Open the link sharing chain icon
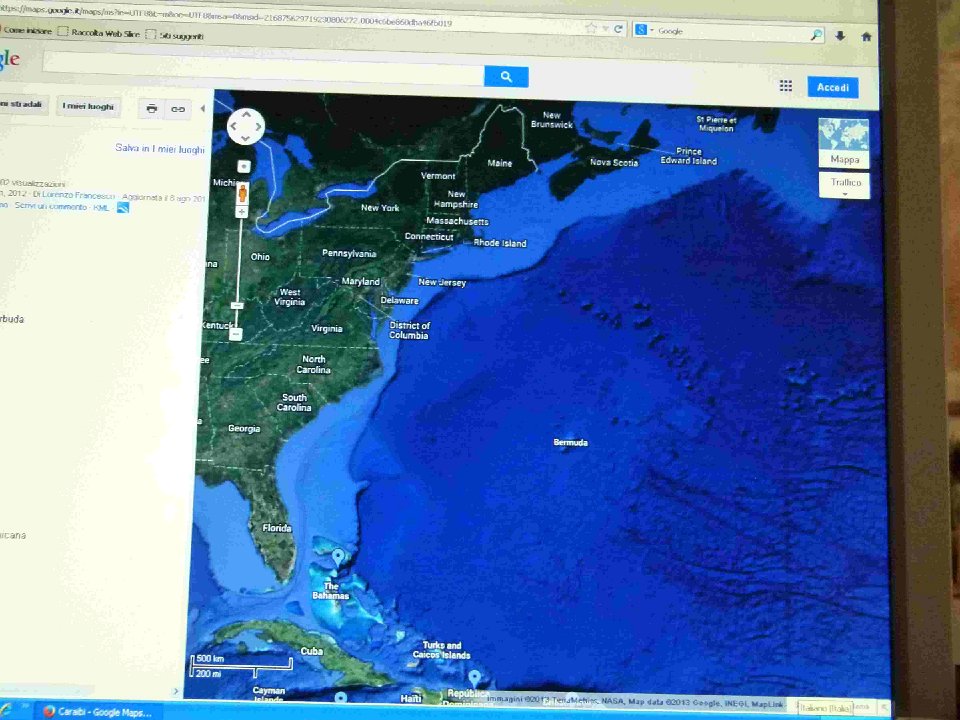 coord(178,110)
